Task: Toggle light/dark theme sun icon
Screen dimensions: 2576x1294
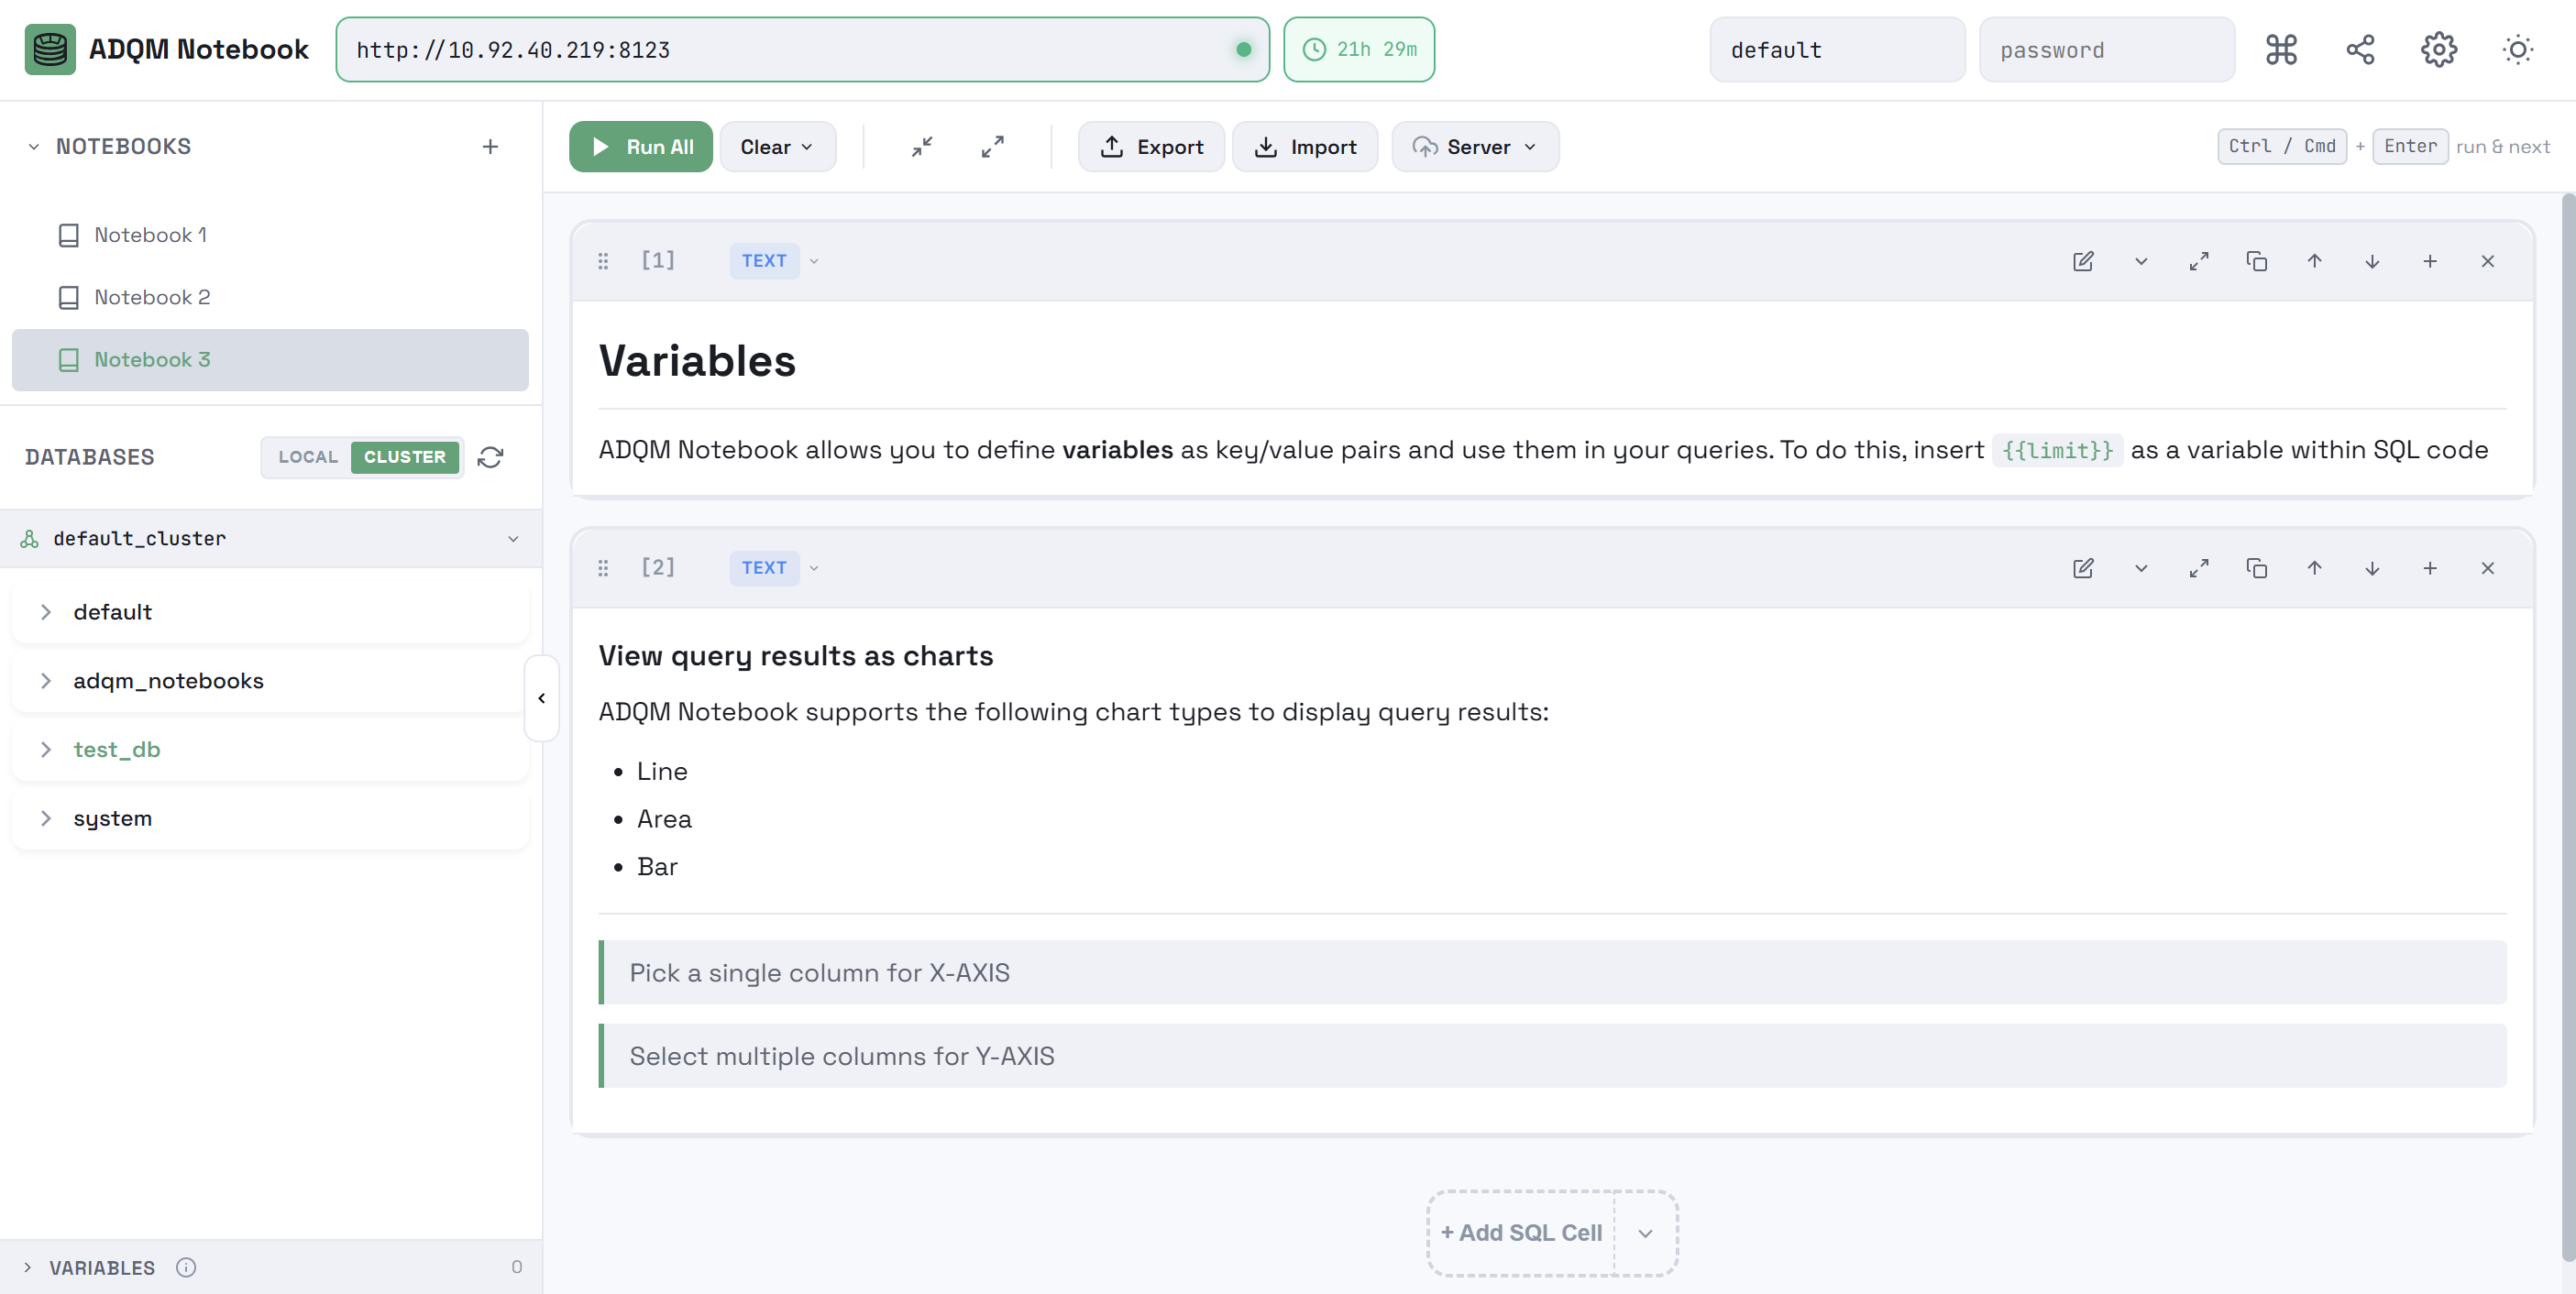Action: pos(2517,50)
